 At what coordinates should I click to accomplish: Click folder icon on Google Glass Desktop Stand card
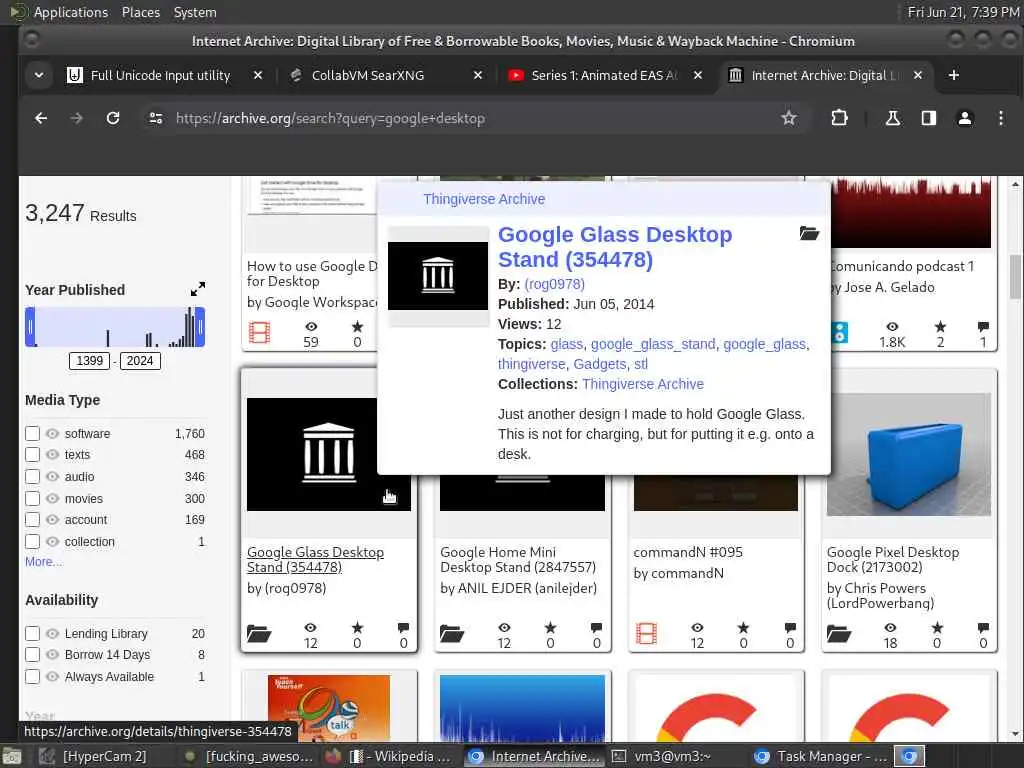coord(259,633)
